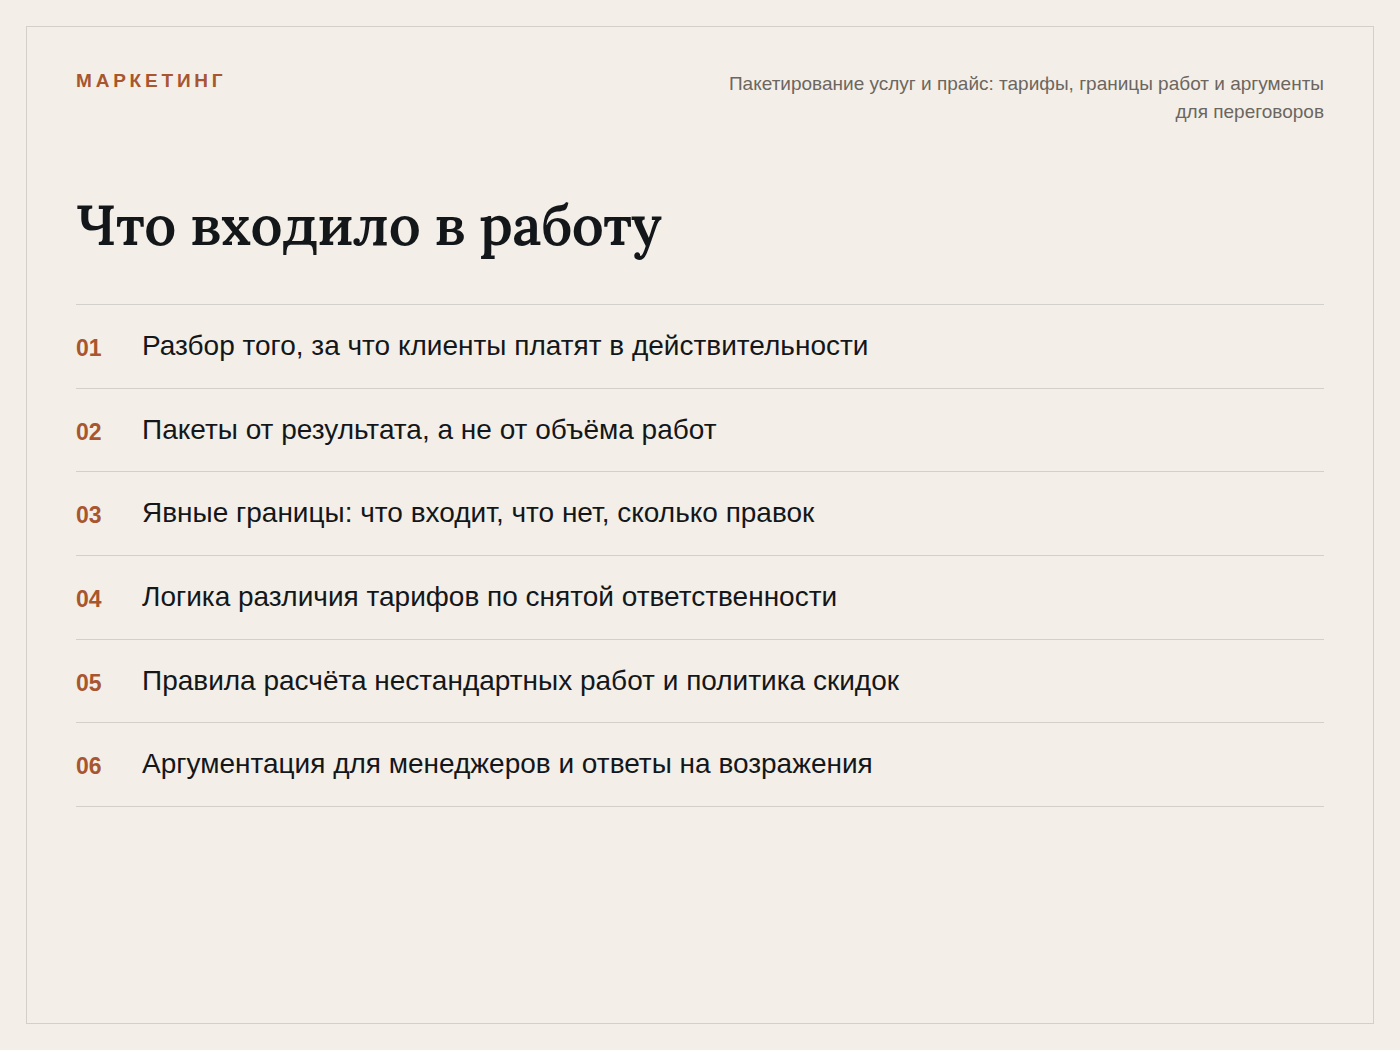Click list number 04
This screenshot has height=1050, width=1400.
pos(89,599)
